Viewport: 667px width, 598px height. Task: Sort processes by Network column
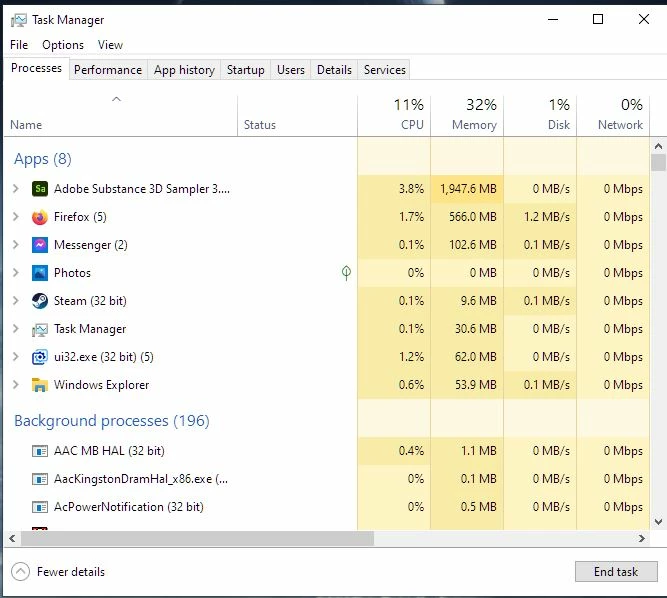pyautogui.click(x=613, y=116)
